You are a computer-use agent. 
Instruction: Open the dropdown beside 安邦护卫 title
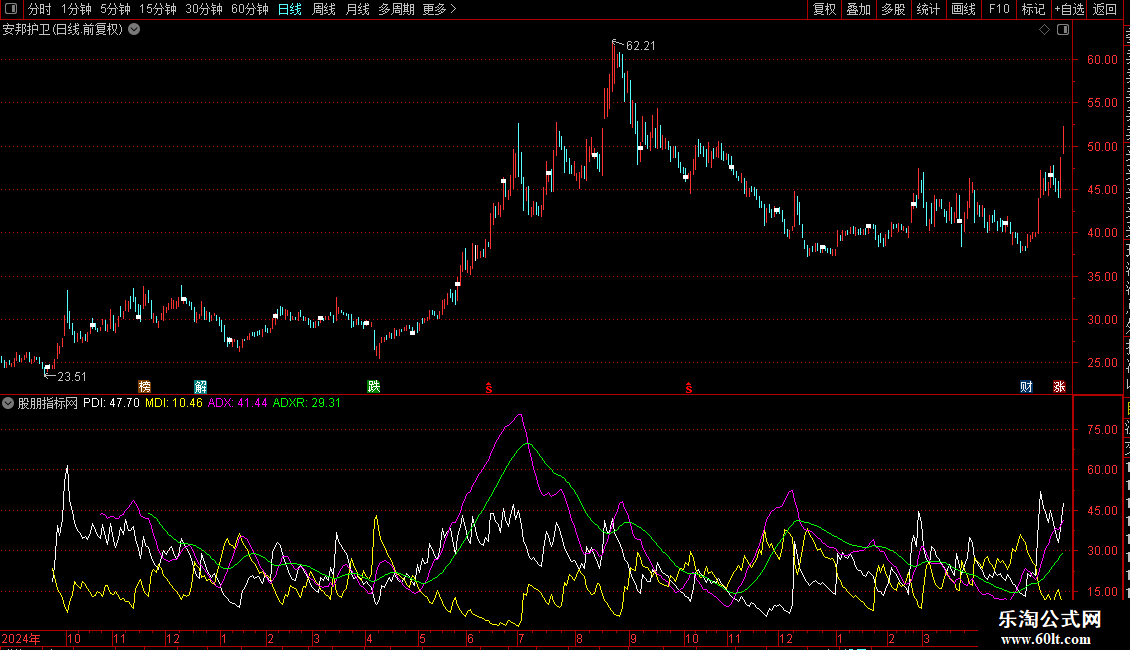click(134, 30)
